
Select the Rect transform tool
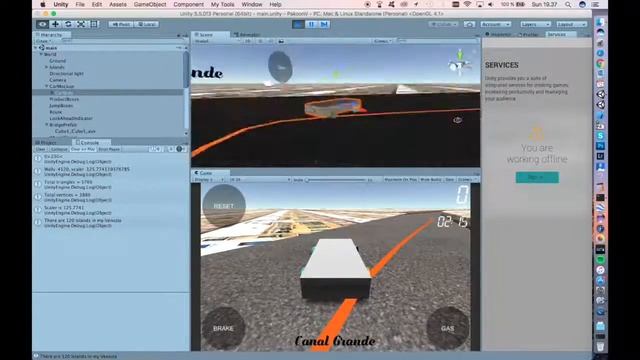coord(94,24)
